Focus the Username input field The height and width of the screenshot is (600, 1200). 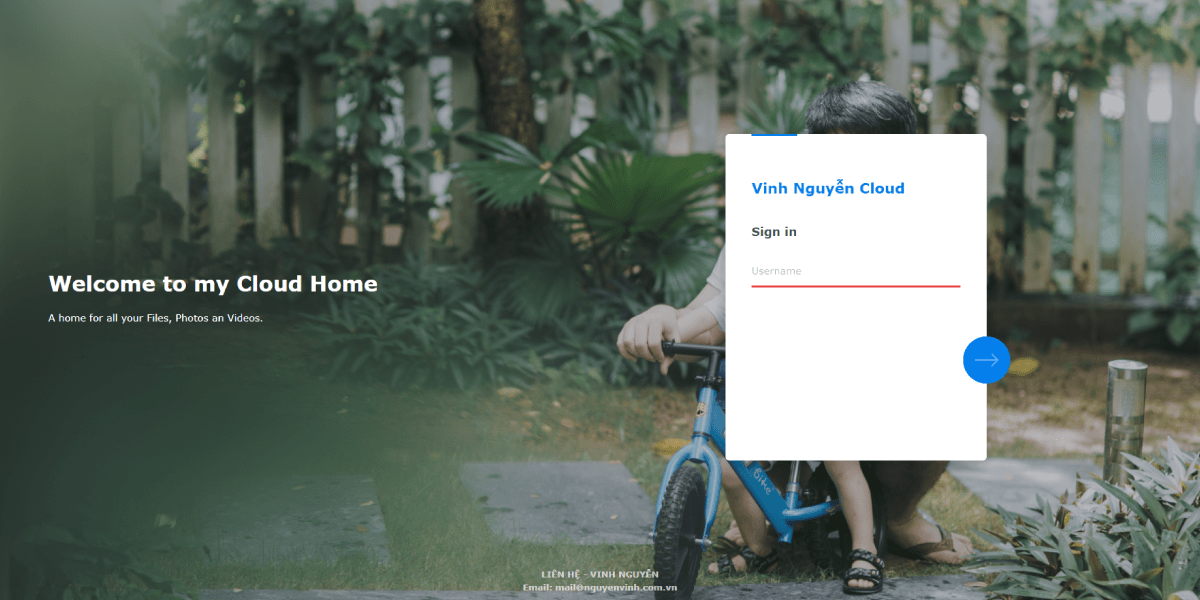[x=855, y=271]
